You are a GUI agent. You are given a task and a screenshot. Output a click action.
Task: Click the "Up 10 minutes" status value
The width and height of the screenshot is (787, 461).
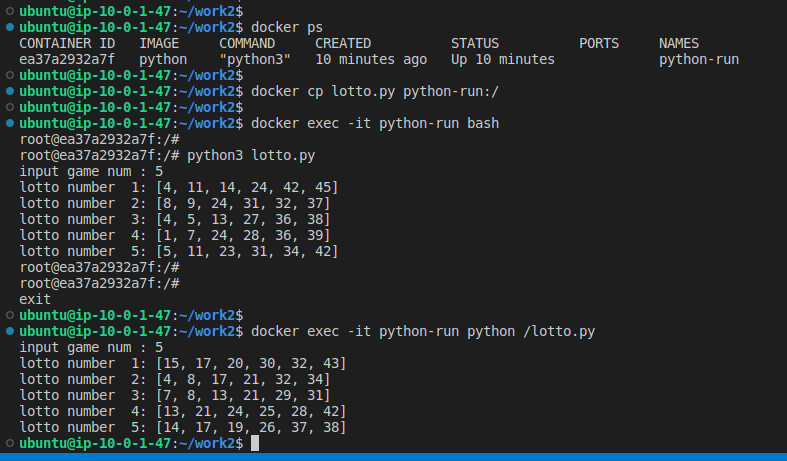(x=502, y=59)
